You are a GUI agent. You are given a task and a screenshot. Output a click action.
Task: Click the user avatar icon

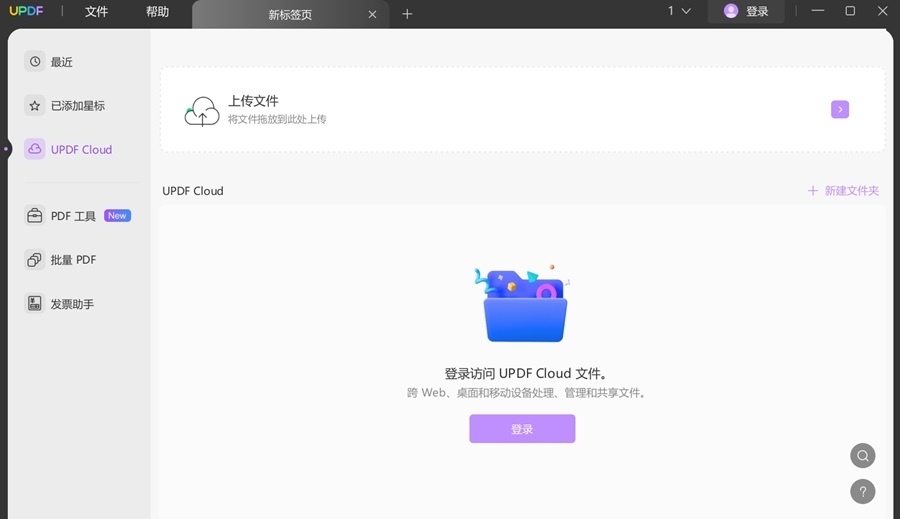coord(731,11)
